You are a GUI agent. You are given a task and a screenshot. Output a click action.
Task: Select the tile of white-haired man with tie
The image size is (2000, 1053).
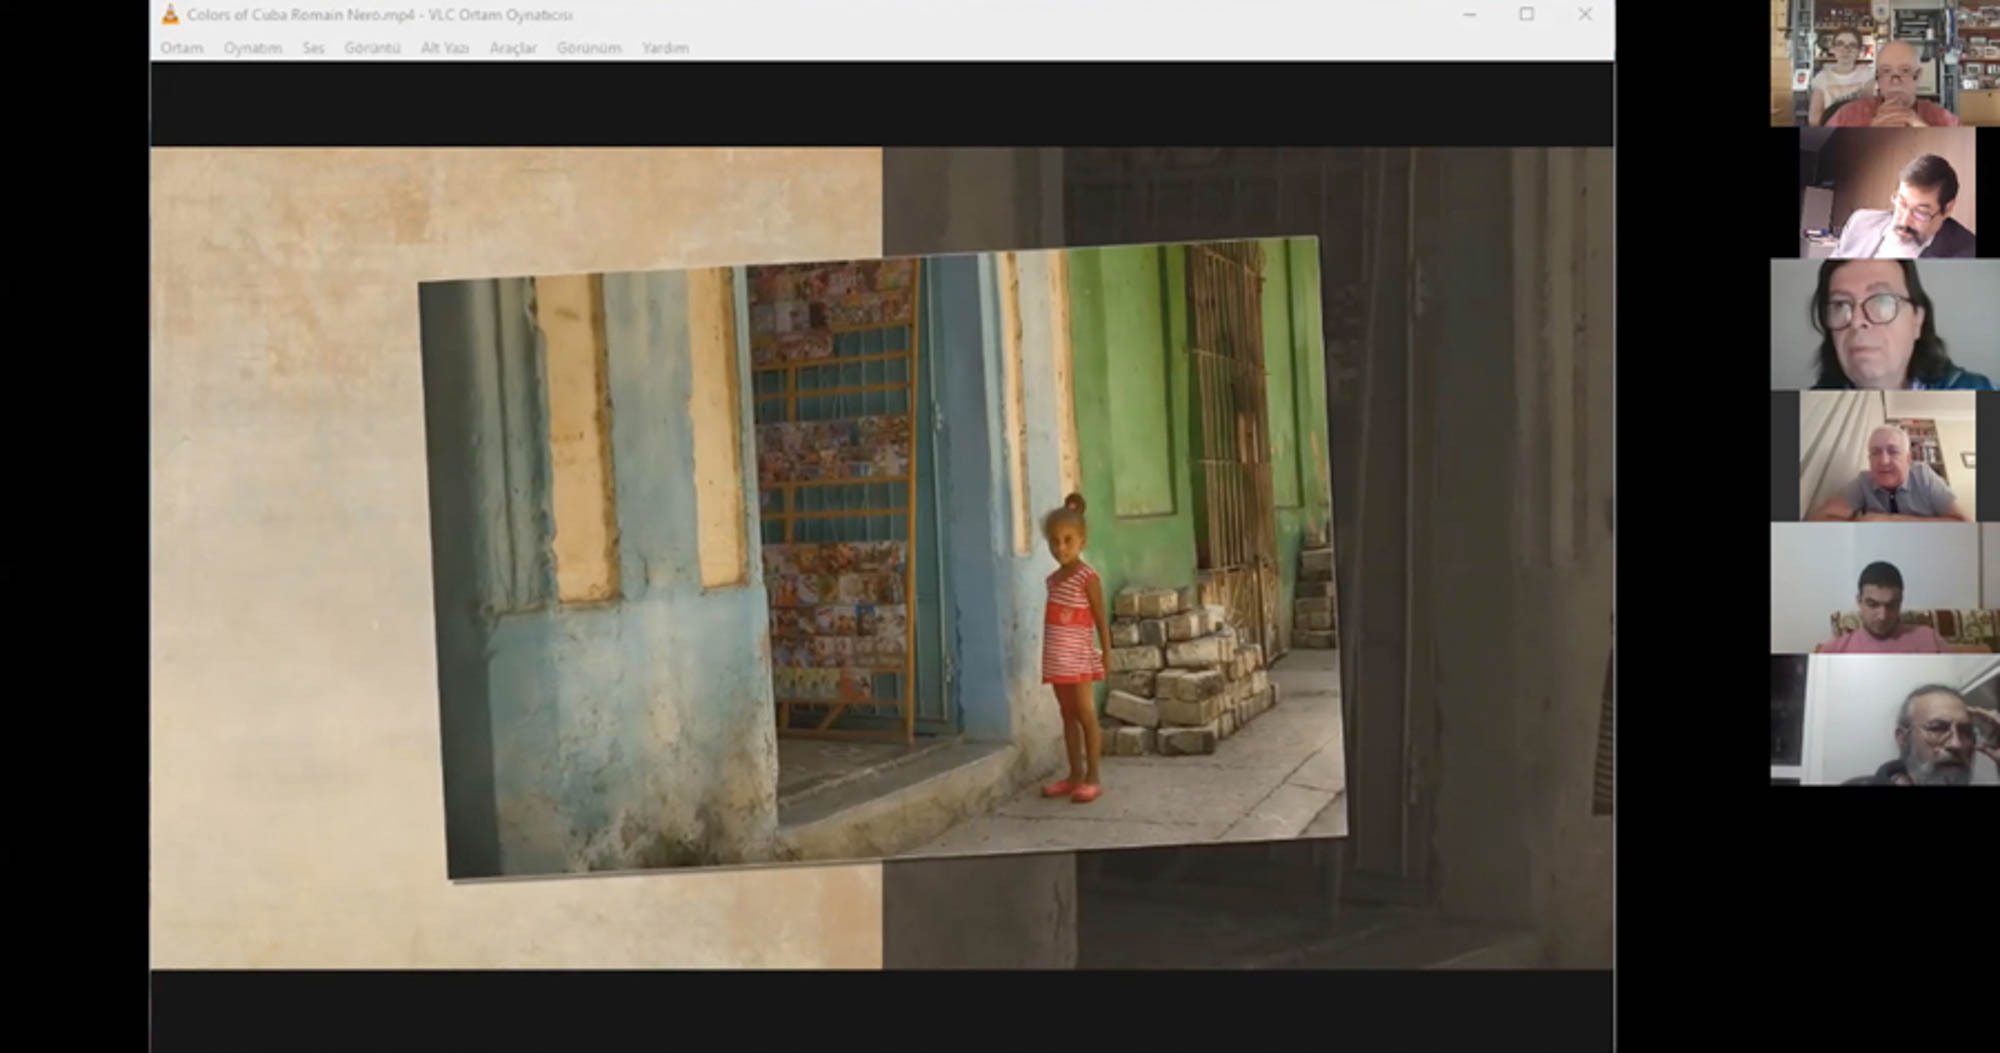[x=1886, y=456]
